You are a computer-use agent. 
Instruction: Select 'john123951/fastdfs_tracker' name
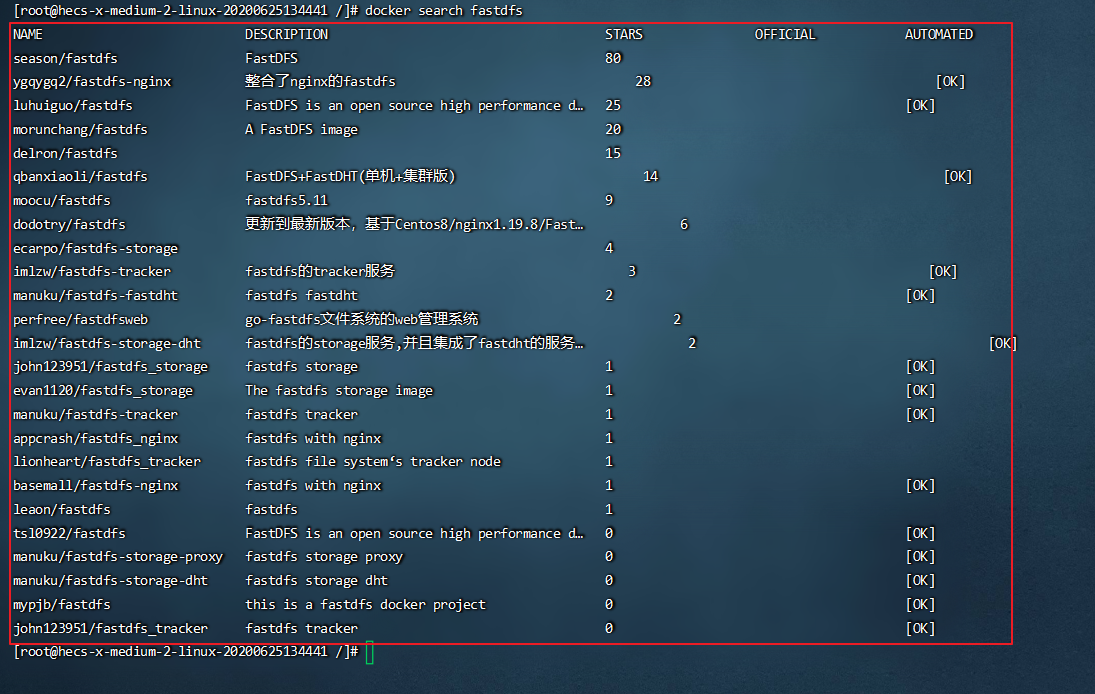[x=110, y=628]
